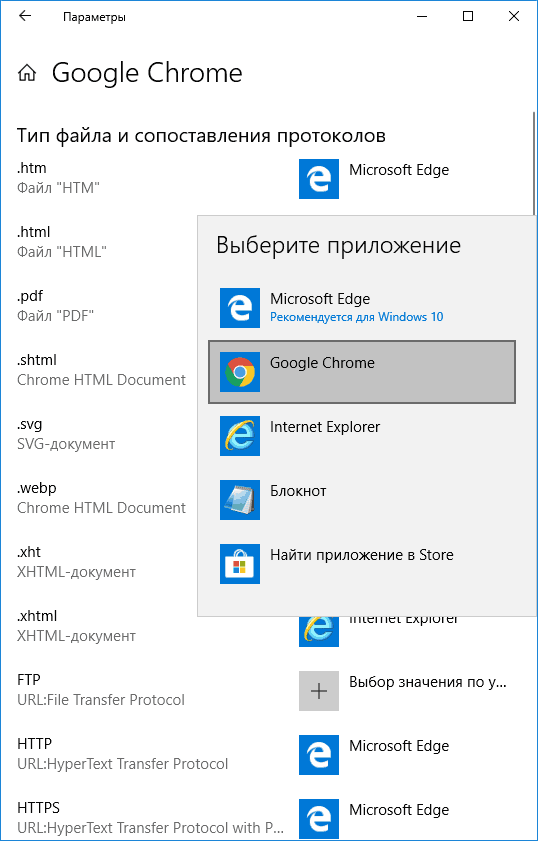Close the Параметры window

(514, 16)
